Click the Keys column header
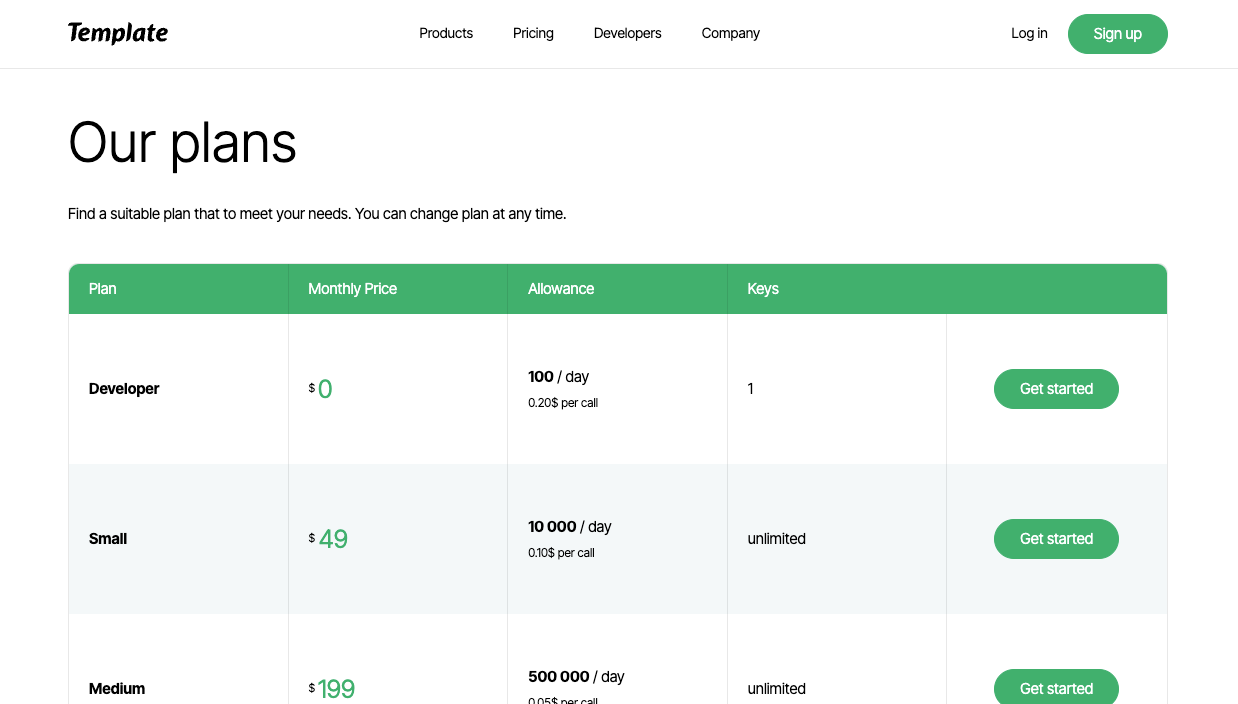Screen dimensions: 1238x704 click(763, 289)
